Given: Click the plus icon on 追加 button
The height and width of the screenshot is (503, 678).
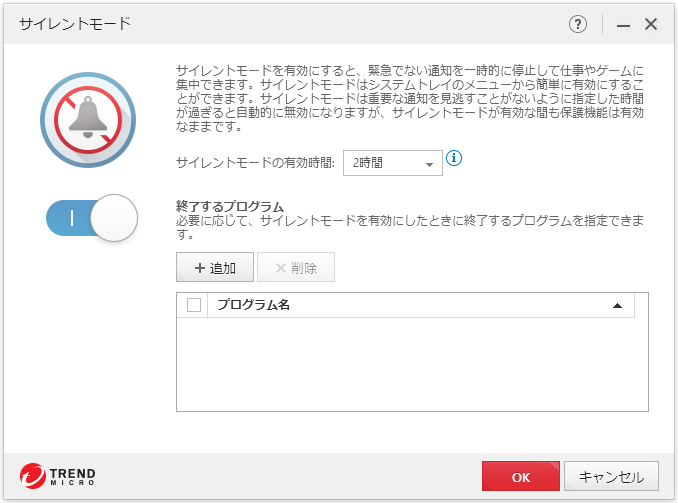Looking at the screenshot, I should (194, 268).
